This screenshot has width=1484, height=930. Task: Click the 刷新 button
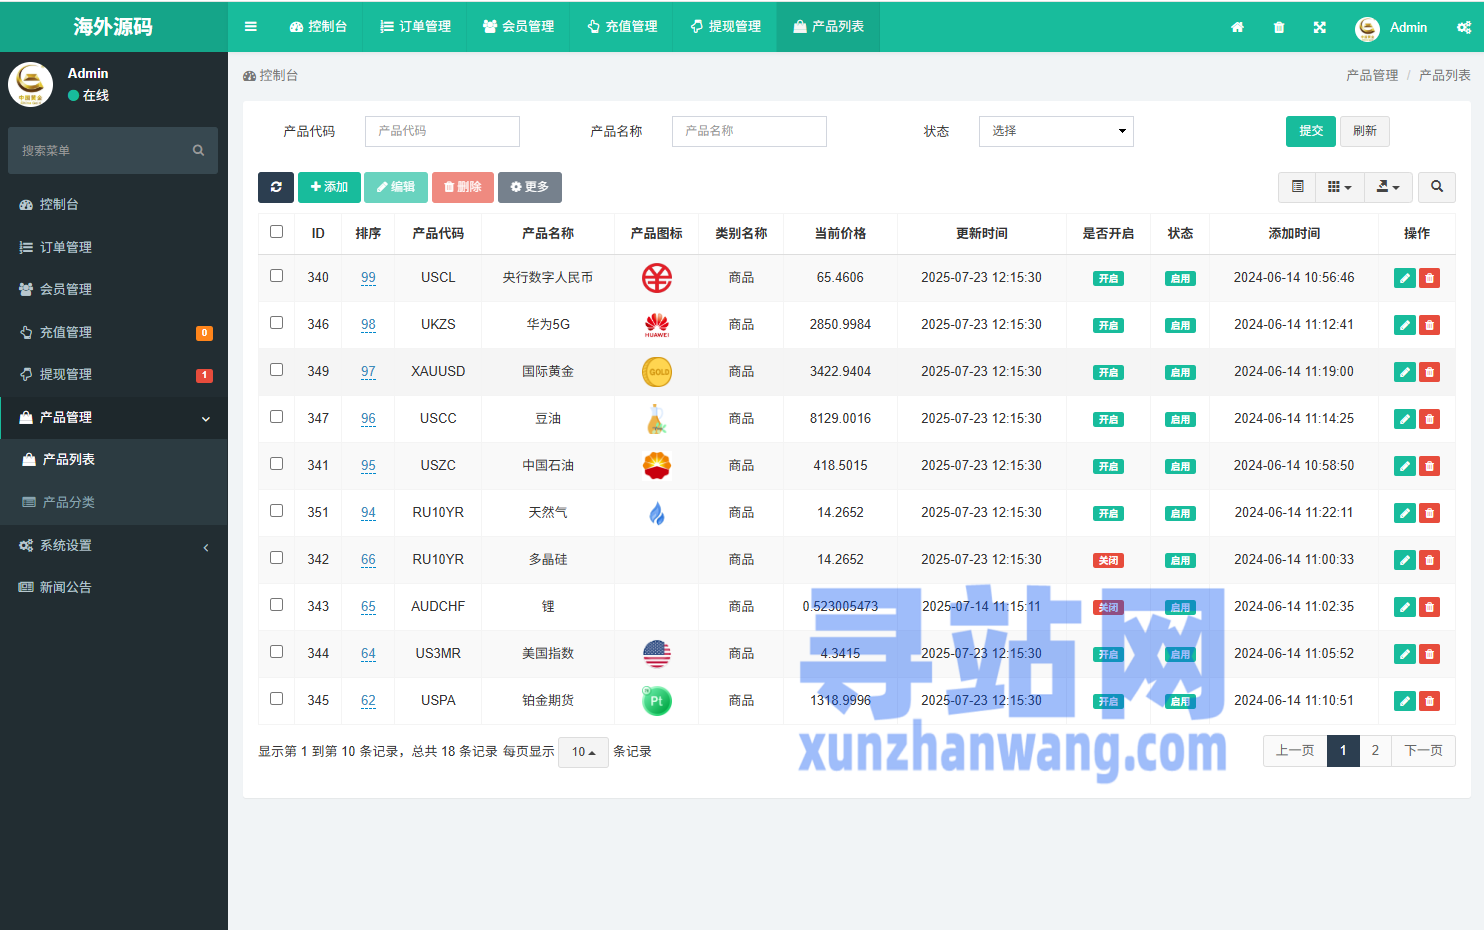1365,131
